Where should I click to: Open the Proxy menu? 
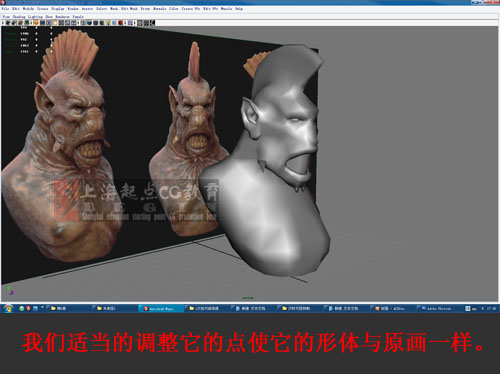point(145,9)
